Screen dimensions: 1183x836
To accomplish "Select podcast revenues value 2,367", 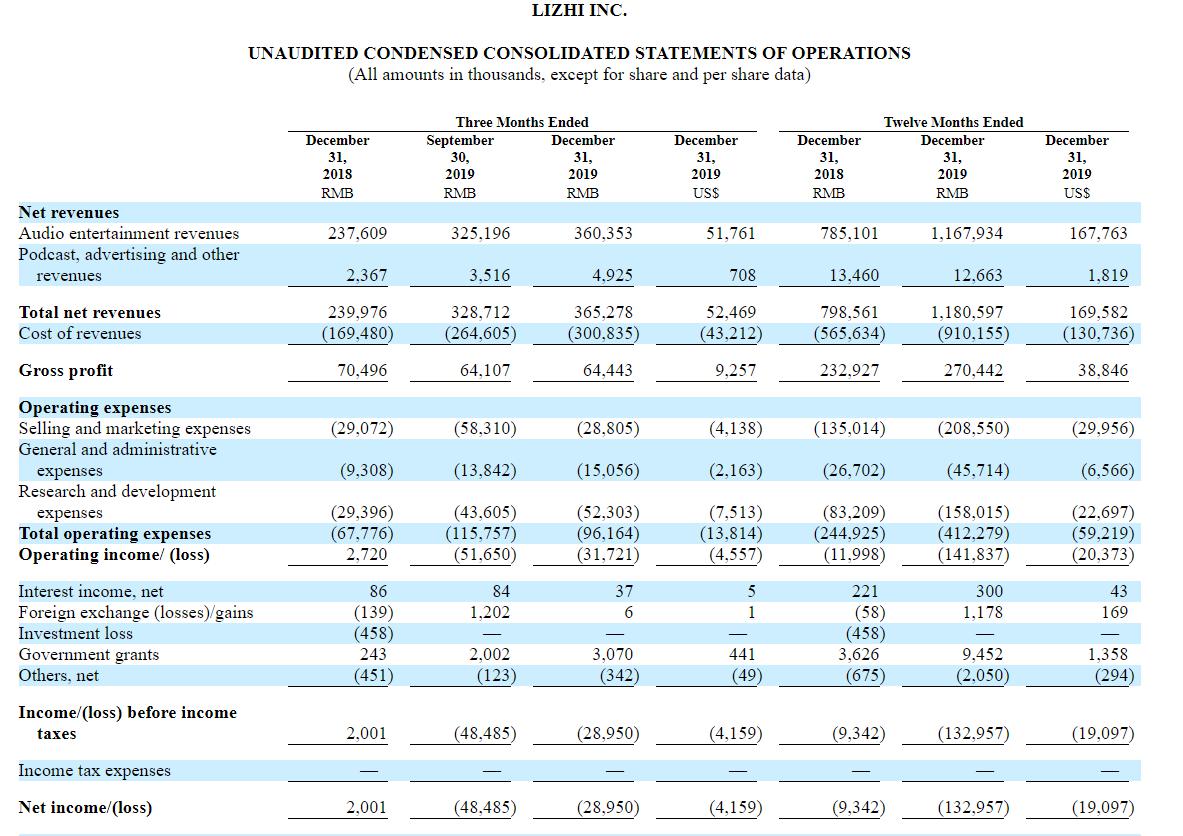I will coord(367,276).
